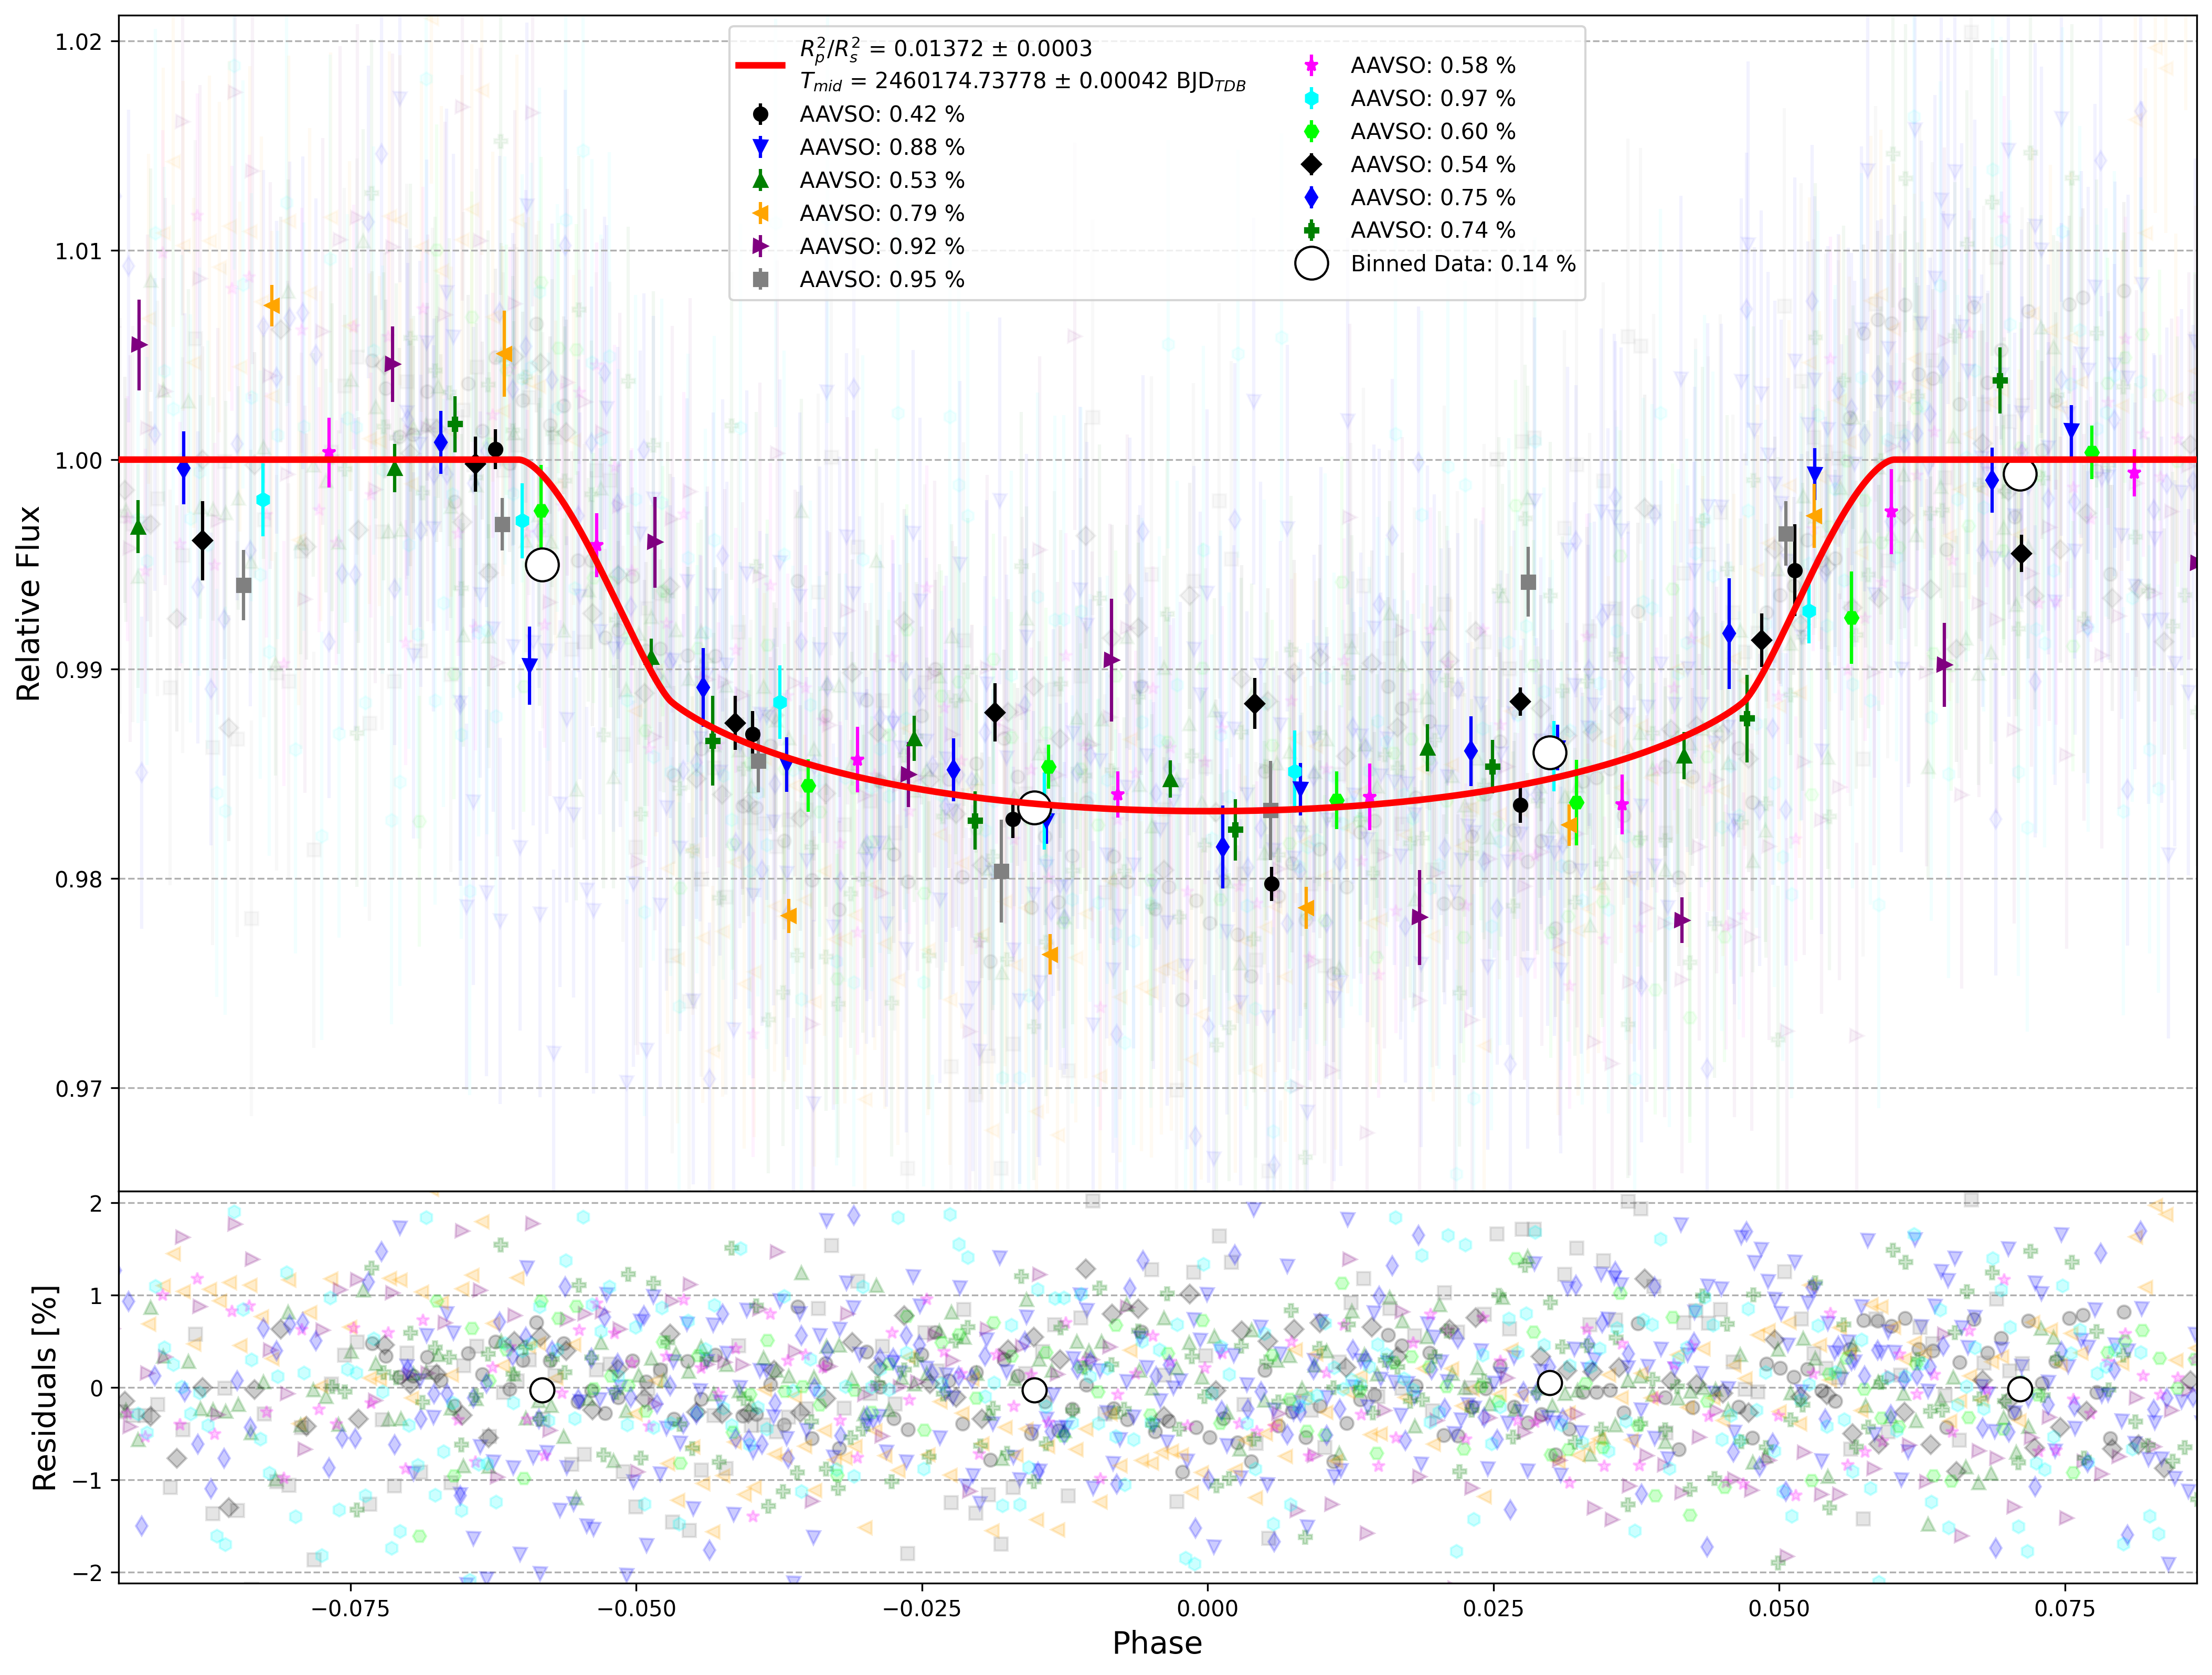The width and height of the screenshot is (2212, 1675).
Task: Click the legend label 'AAVSO: 0.97 %'
Action: pyautogui.click(x=1433, y=98)
